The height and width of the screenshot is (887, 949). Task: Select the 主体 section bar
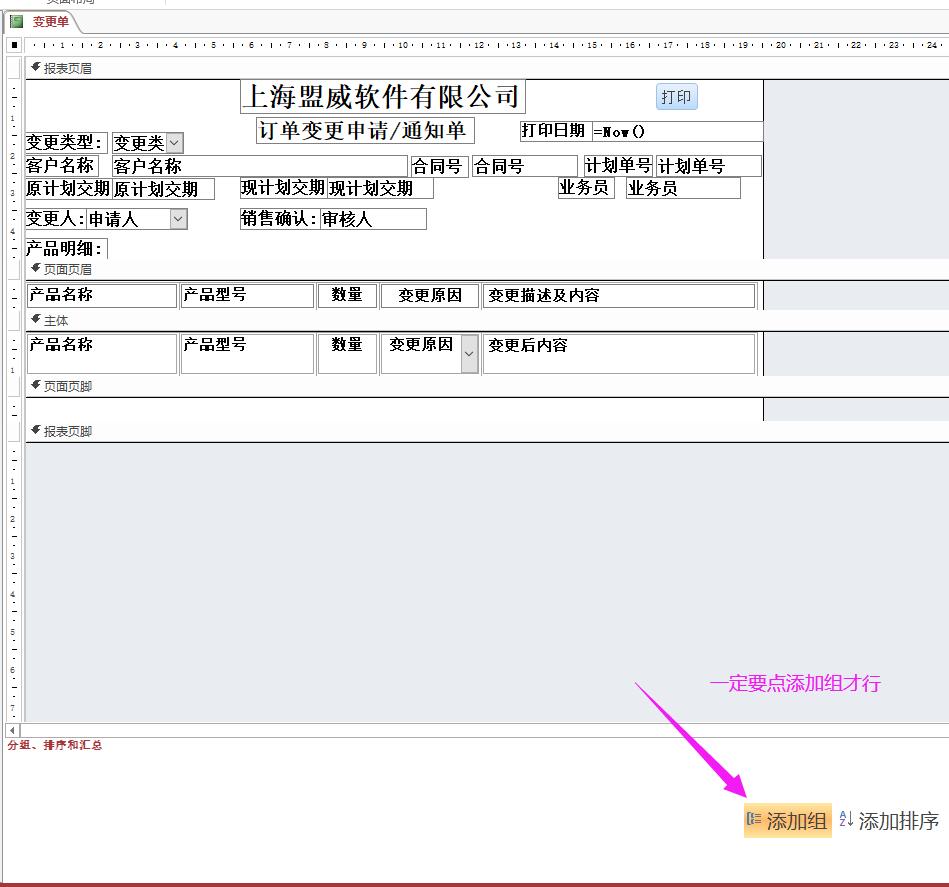(487, 321)
